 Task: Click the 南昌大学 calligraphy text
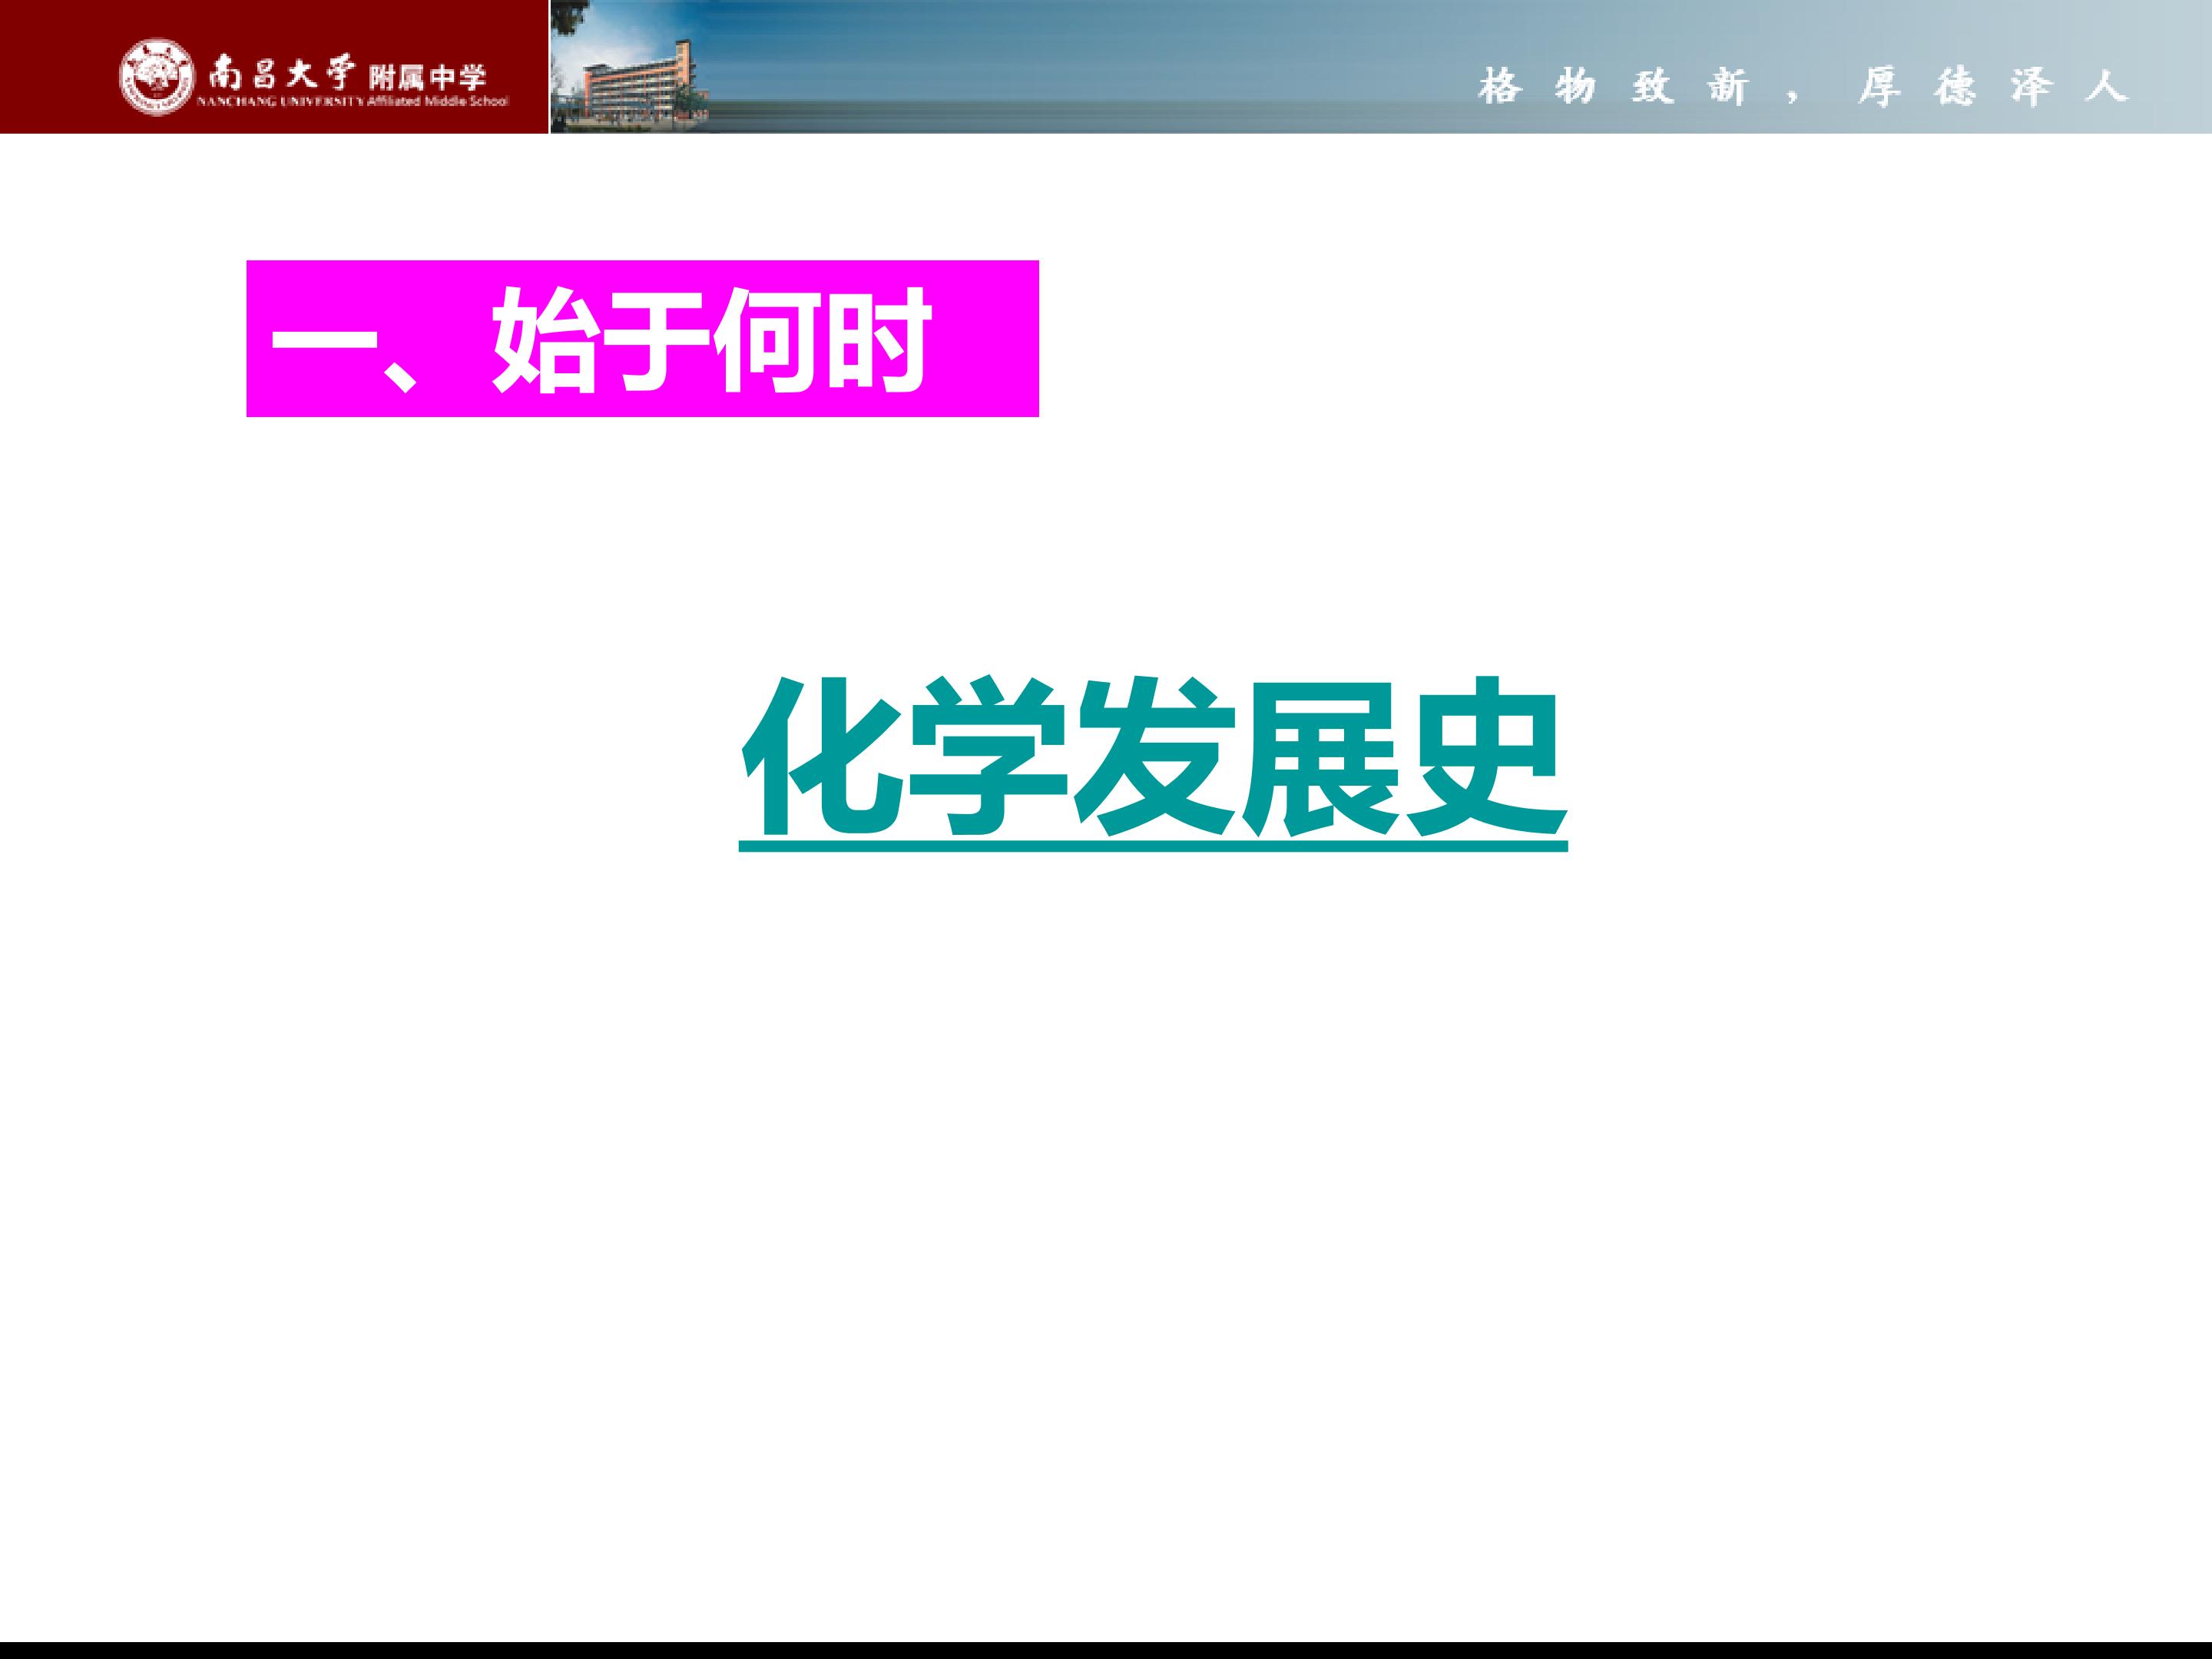click(x=281, y=73)
